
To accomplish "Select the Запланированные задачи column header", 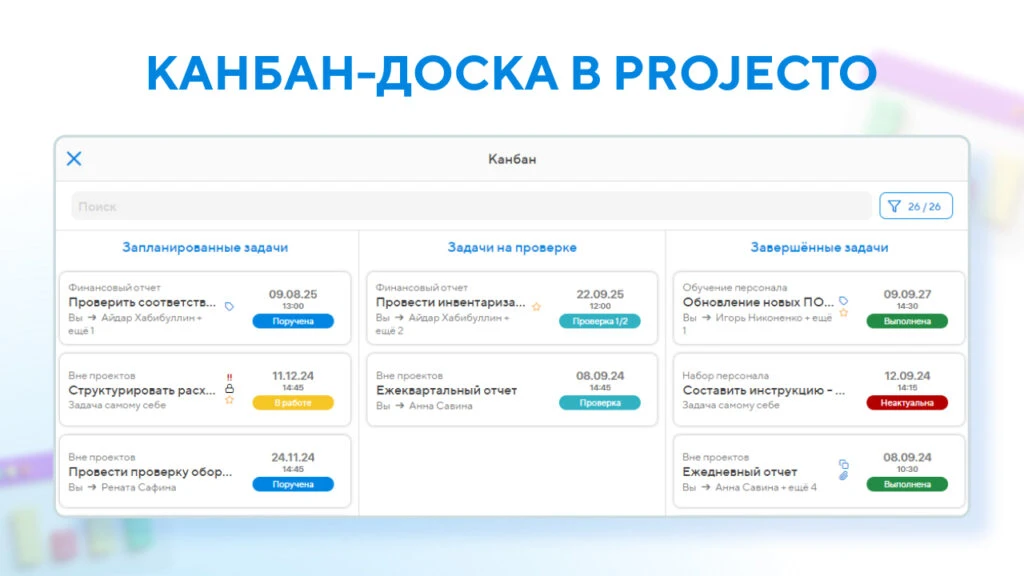I will (205, 248).
